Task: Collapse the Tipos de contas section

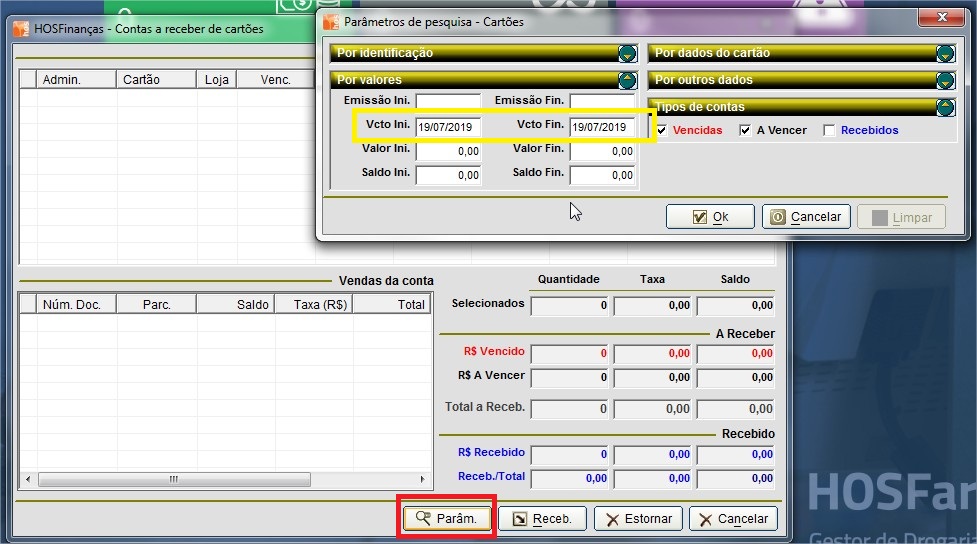Action: [945, 107]
